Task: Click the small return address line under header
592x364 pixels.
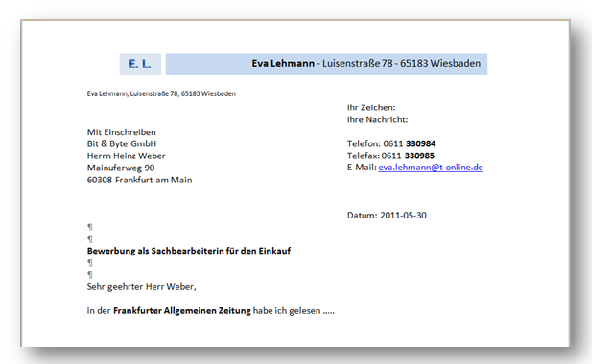Action: [x=161, y=94]
